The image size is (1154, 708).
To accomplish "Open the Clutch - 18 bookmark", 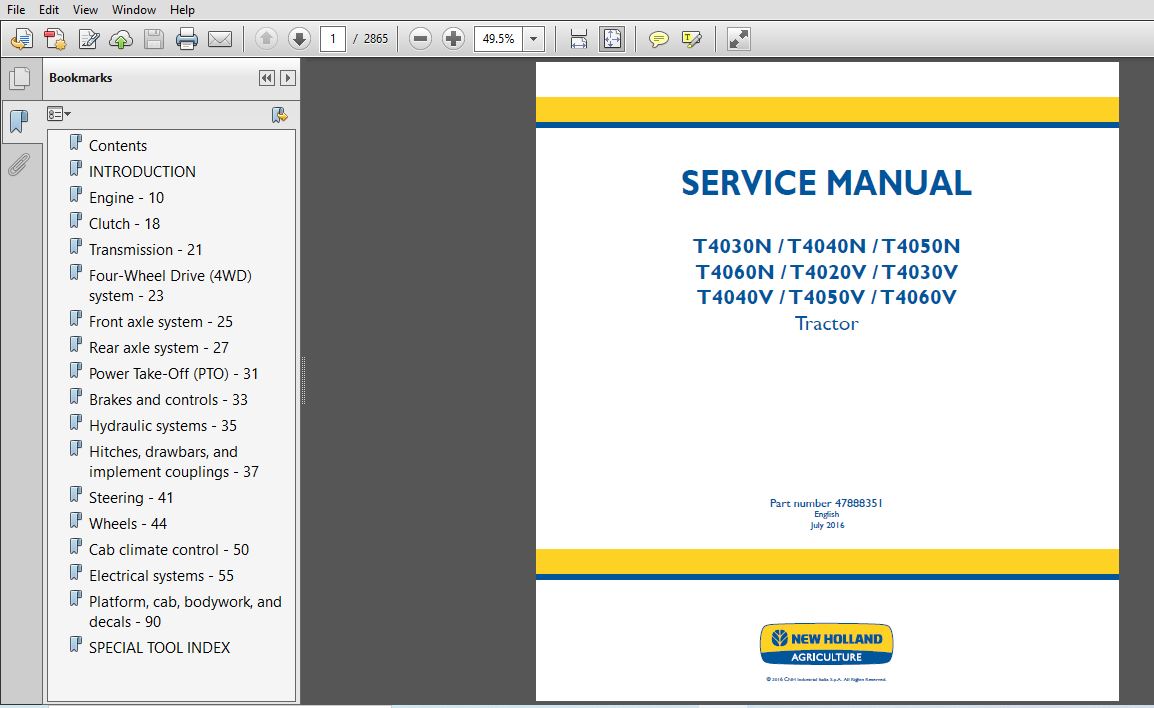I will (x=124, y=224).
